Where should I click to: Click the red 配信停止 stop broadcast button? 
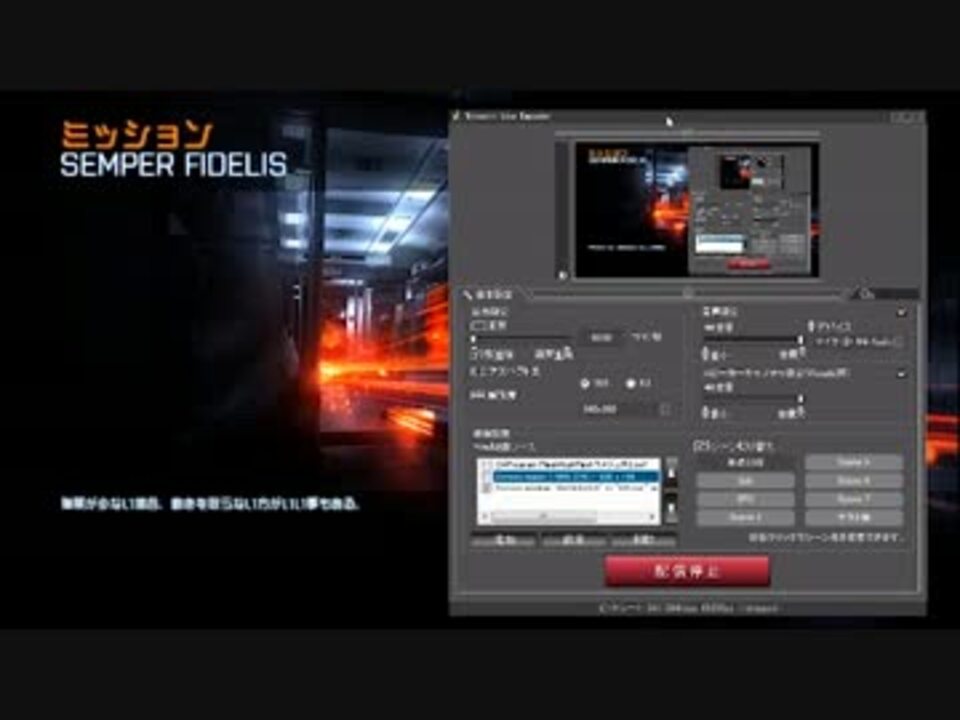[687, 571]
